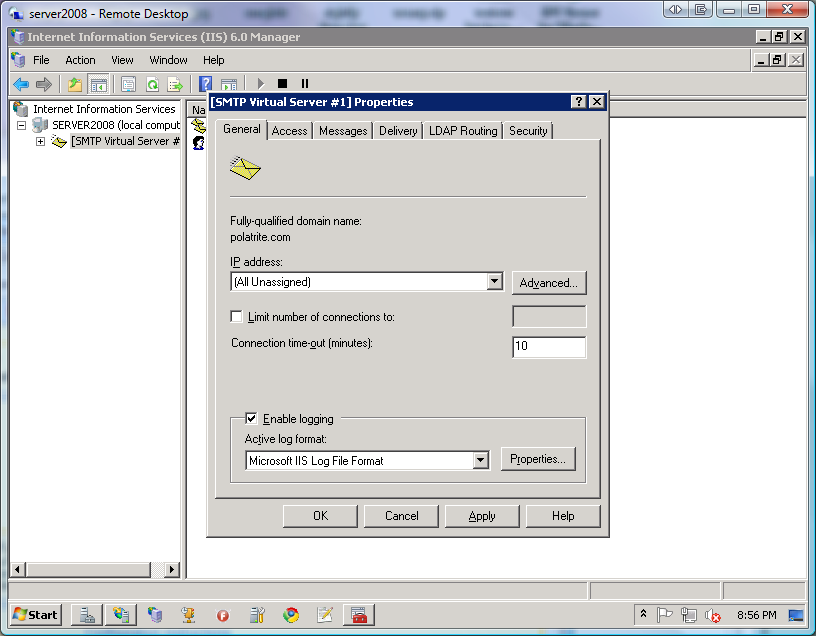Click the Advanced... button
This screenshot has height=636, width=816.
click(x=549, y=283)
